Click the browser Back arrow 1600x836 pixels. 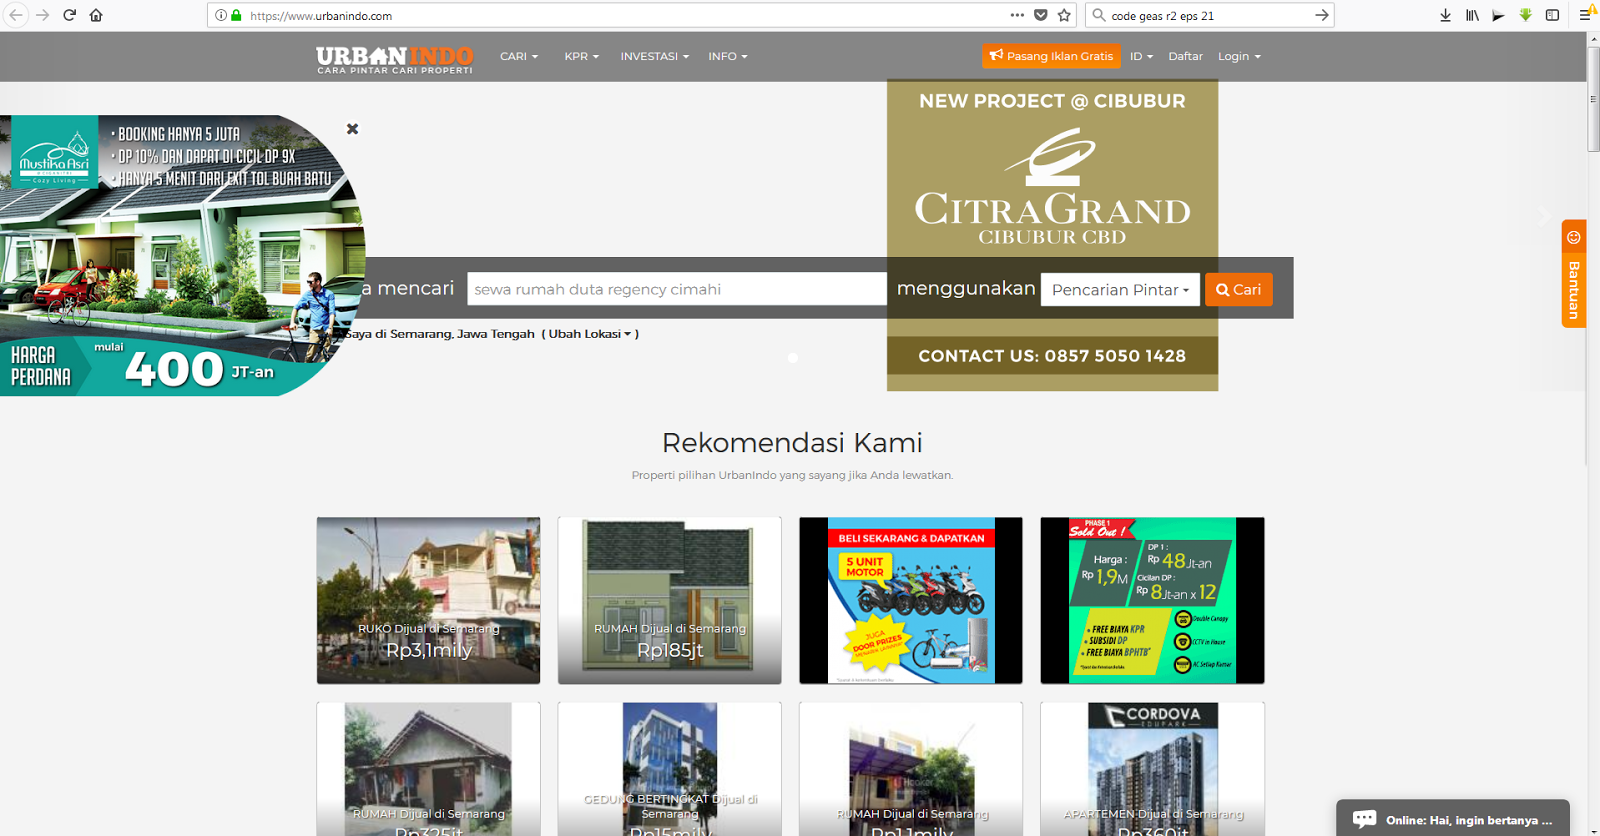click(x=16, y=15)
